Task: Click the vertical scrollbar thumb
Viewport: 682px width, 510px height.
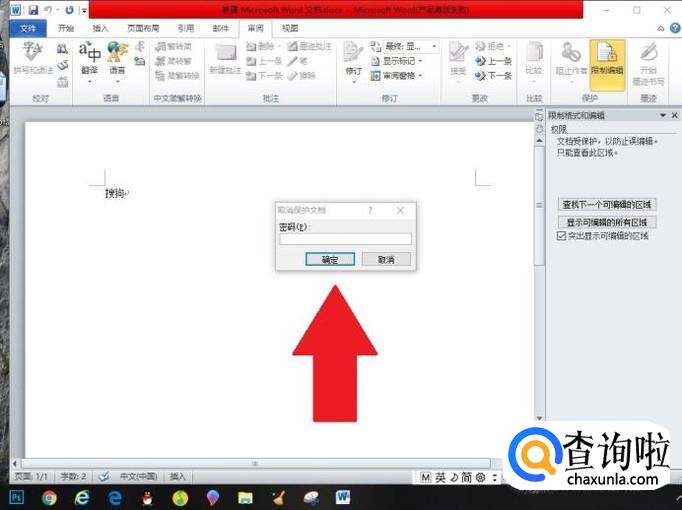Action: click(539, 205)
